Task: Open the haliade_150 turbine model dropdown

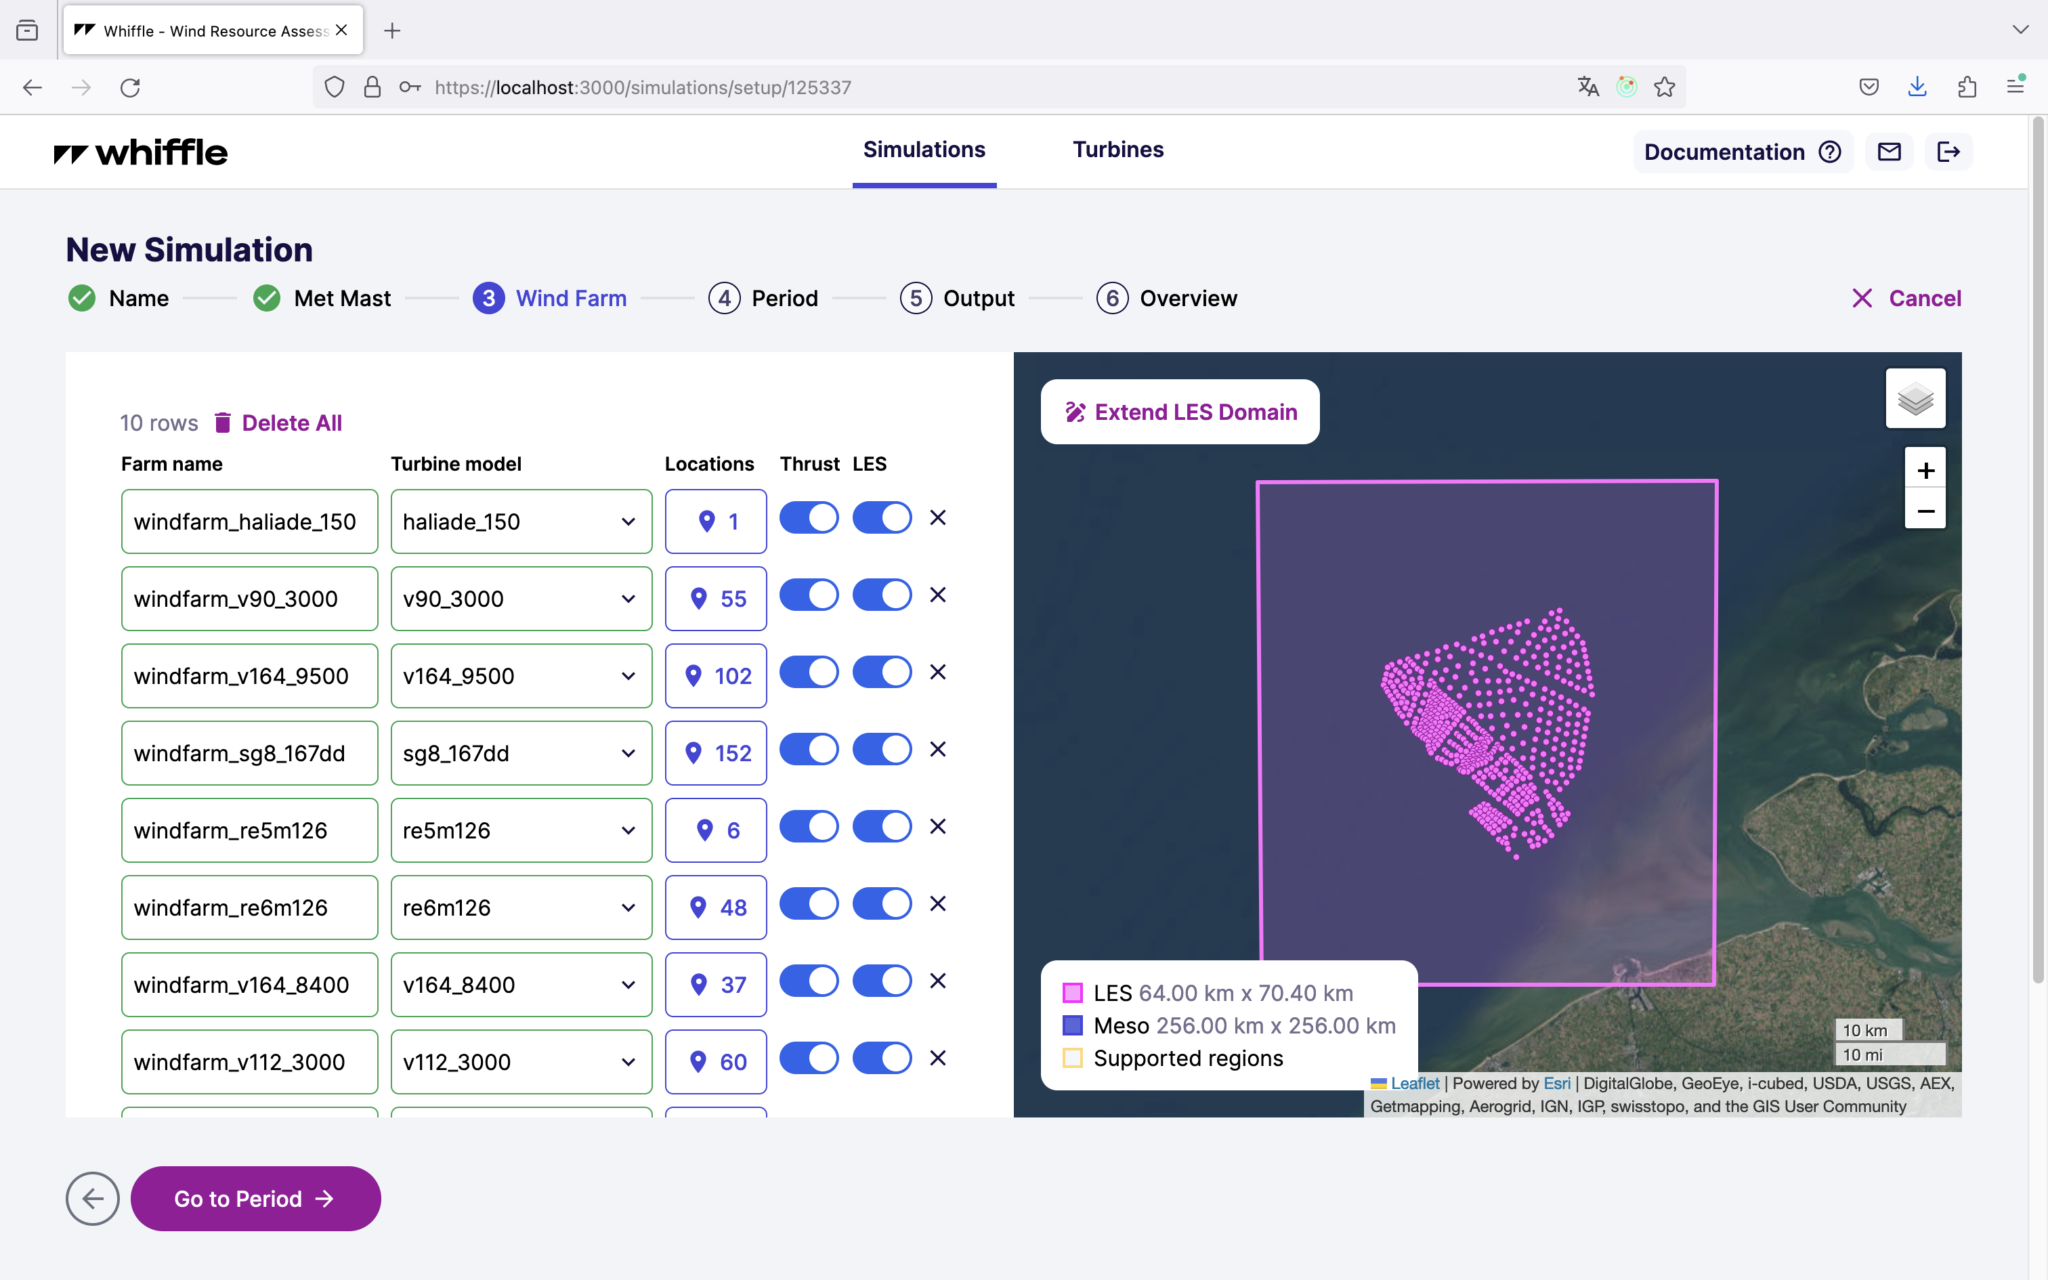Action: pos(521,521)
